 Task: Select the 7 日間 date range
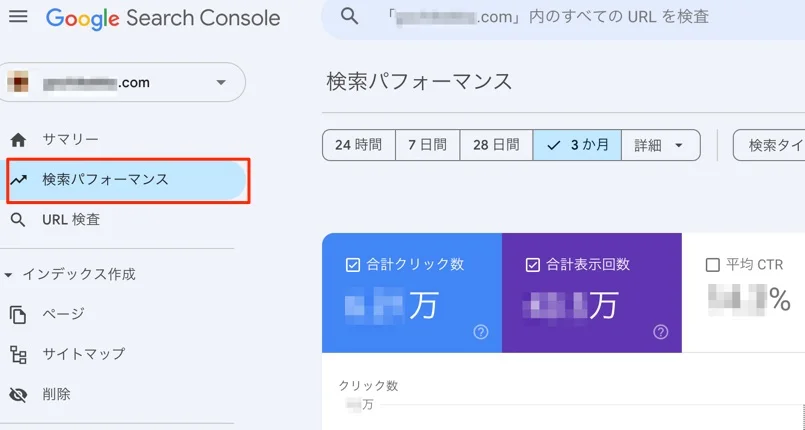click(x=428, y=145)
